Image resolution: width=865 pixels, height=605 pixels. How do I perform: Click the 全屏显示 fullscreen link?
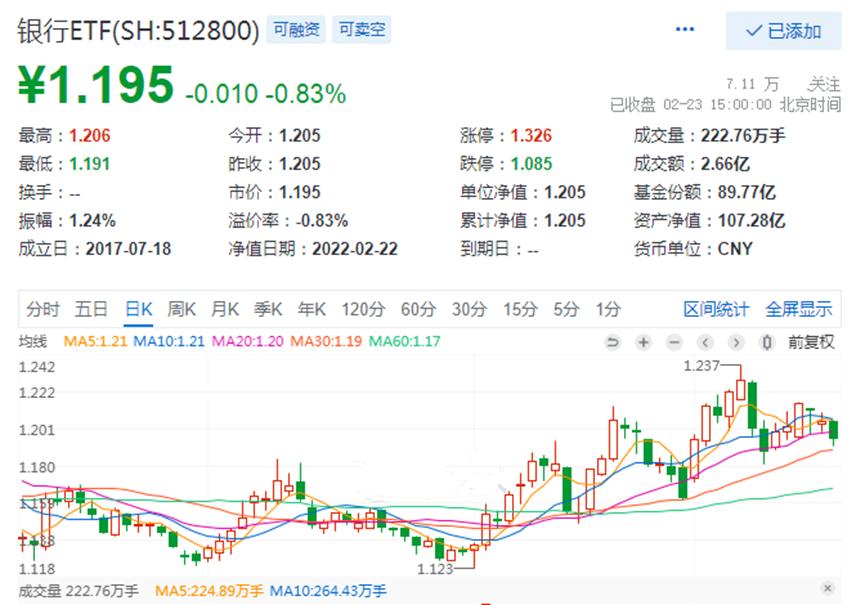pyautogui.click(x=799, y=309)
